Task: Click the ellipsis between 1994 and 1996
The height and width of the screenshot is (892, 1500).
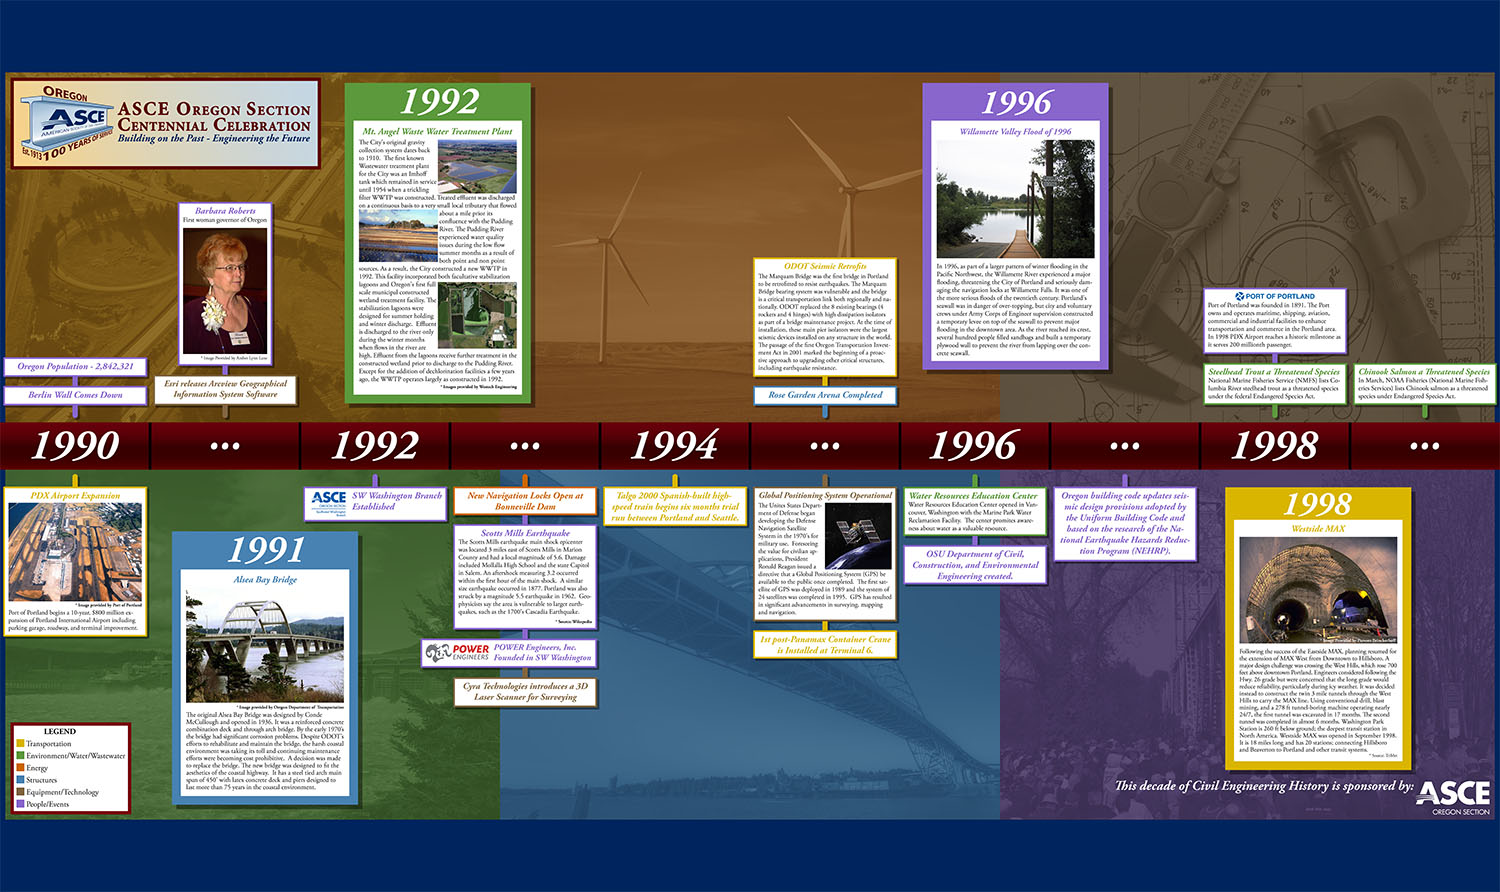Action: [x=825, y=446]
